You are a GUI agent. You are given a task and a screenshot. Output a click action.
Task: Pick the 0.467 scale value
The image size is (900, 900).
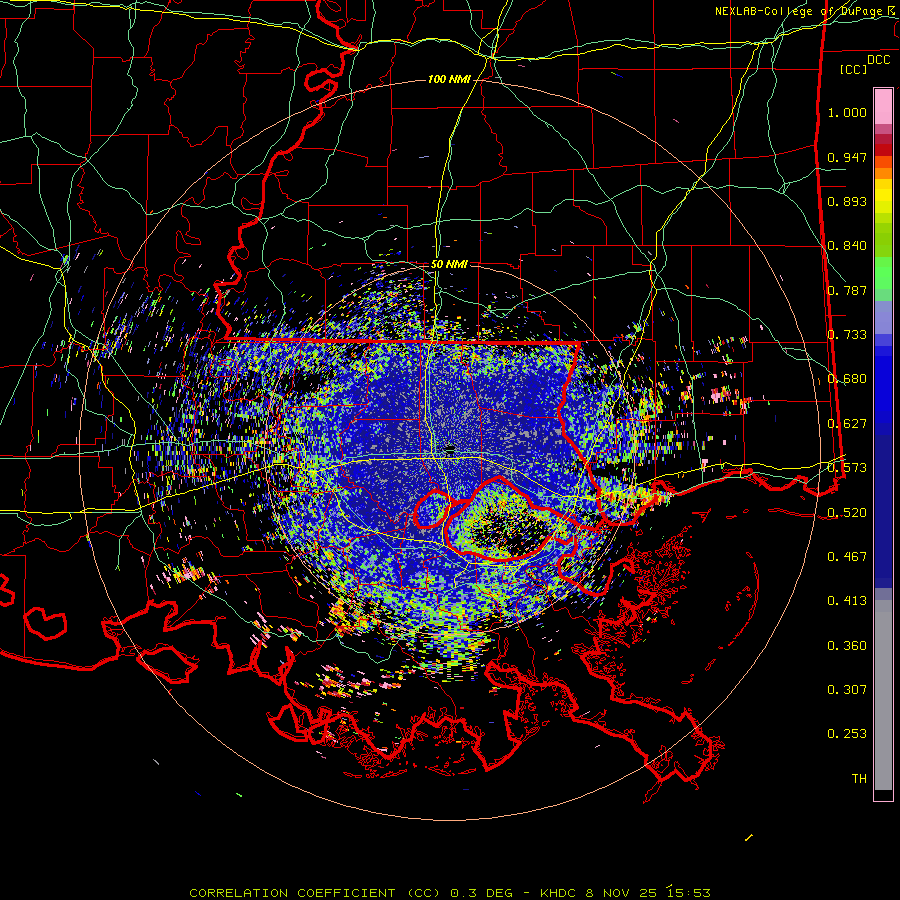tap(847, 557)
